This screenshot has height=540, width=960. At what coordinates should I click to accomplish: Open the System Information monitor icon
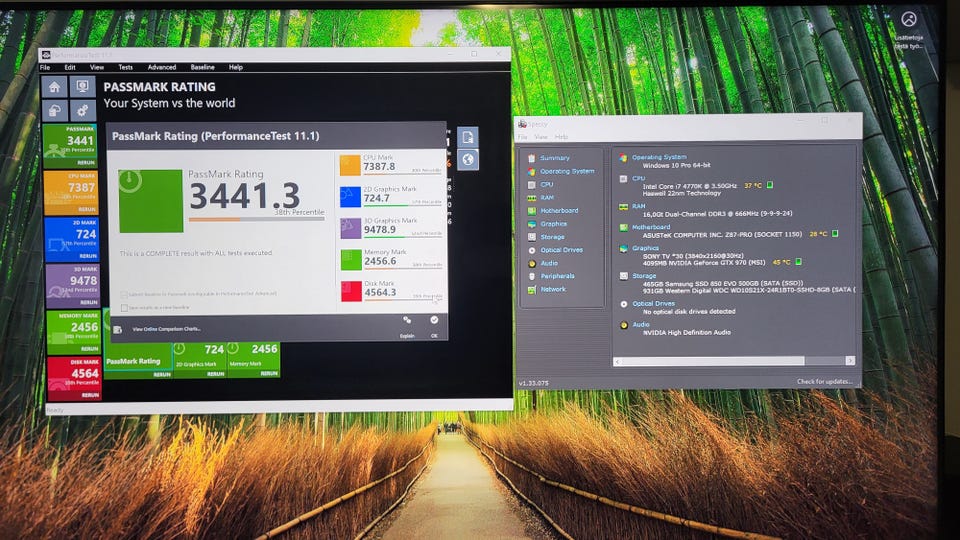(x=82, y=86)
